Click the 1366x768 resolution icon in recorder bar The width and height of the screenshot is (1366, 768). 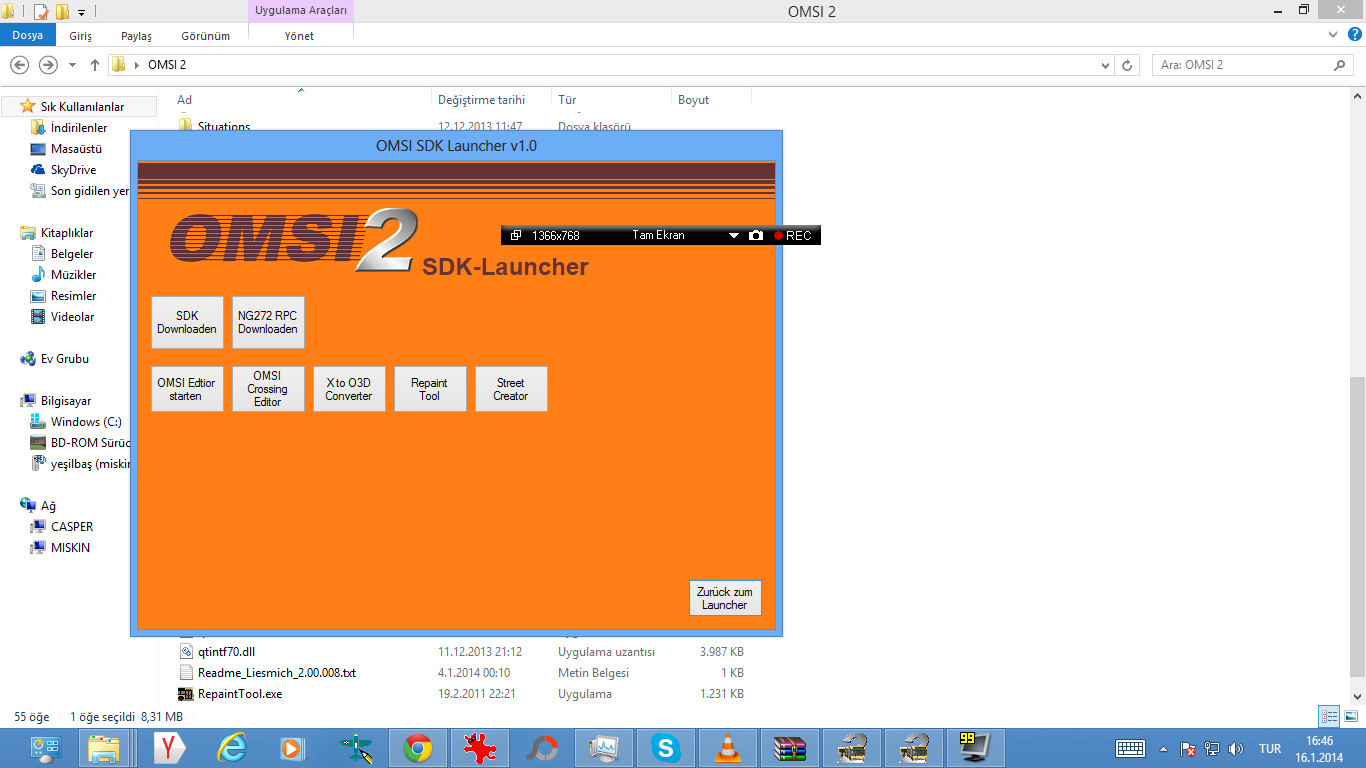coord(516,235)
